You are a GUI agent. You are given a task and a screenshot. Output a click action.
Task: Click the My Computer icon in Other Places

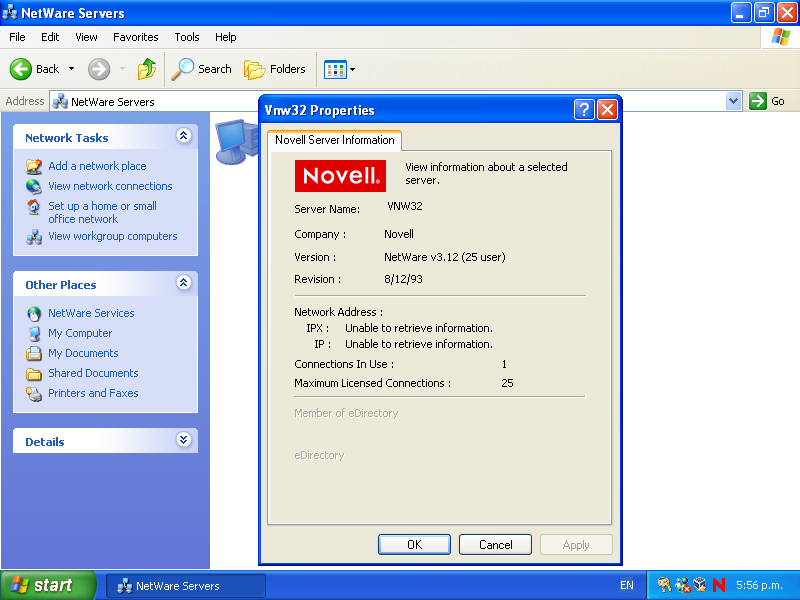pyautogui.click(x=34, y=333)
